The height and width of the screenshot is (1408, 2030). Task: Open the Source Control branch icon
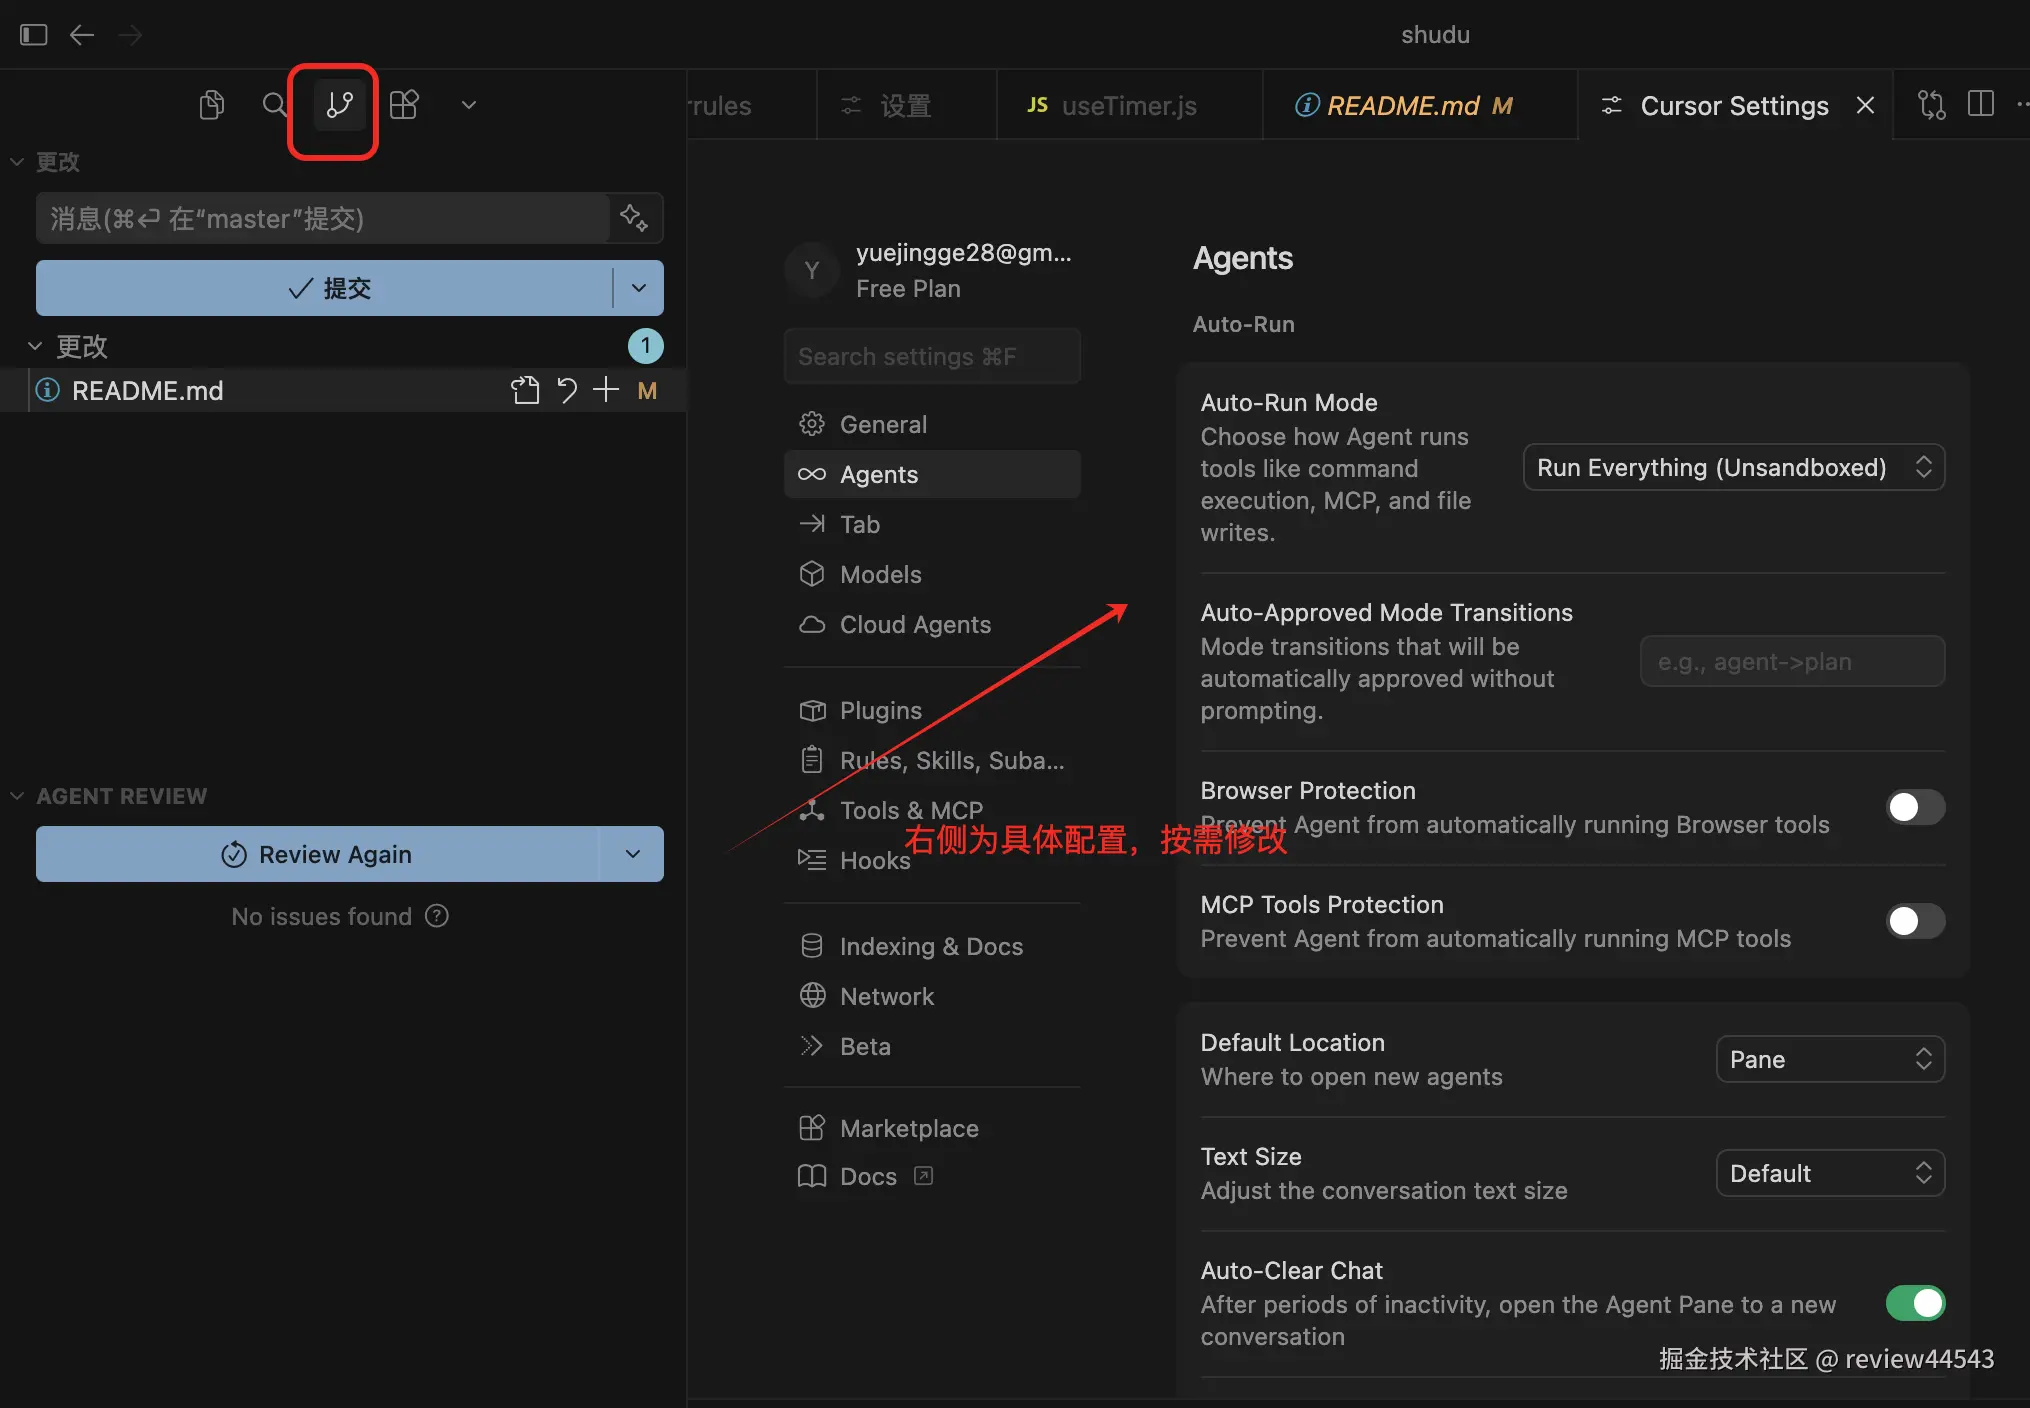point(339,105)
